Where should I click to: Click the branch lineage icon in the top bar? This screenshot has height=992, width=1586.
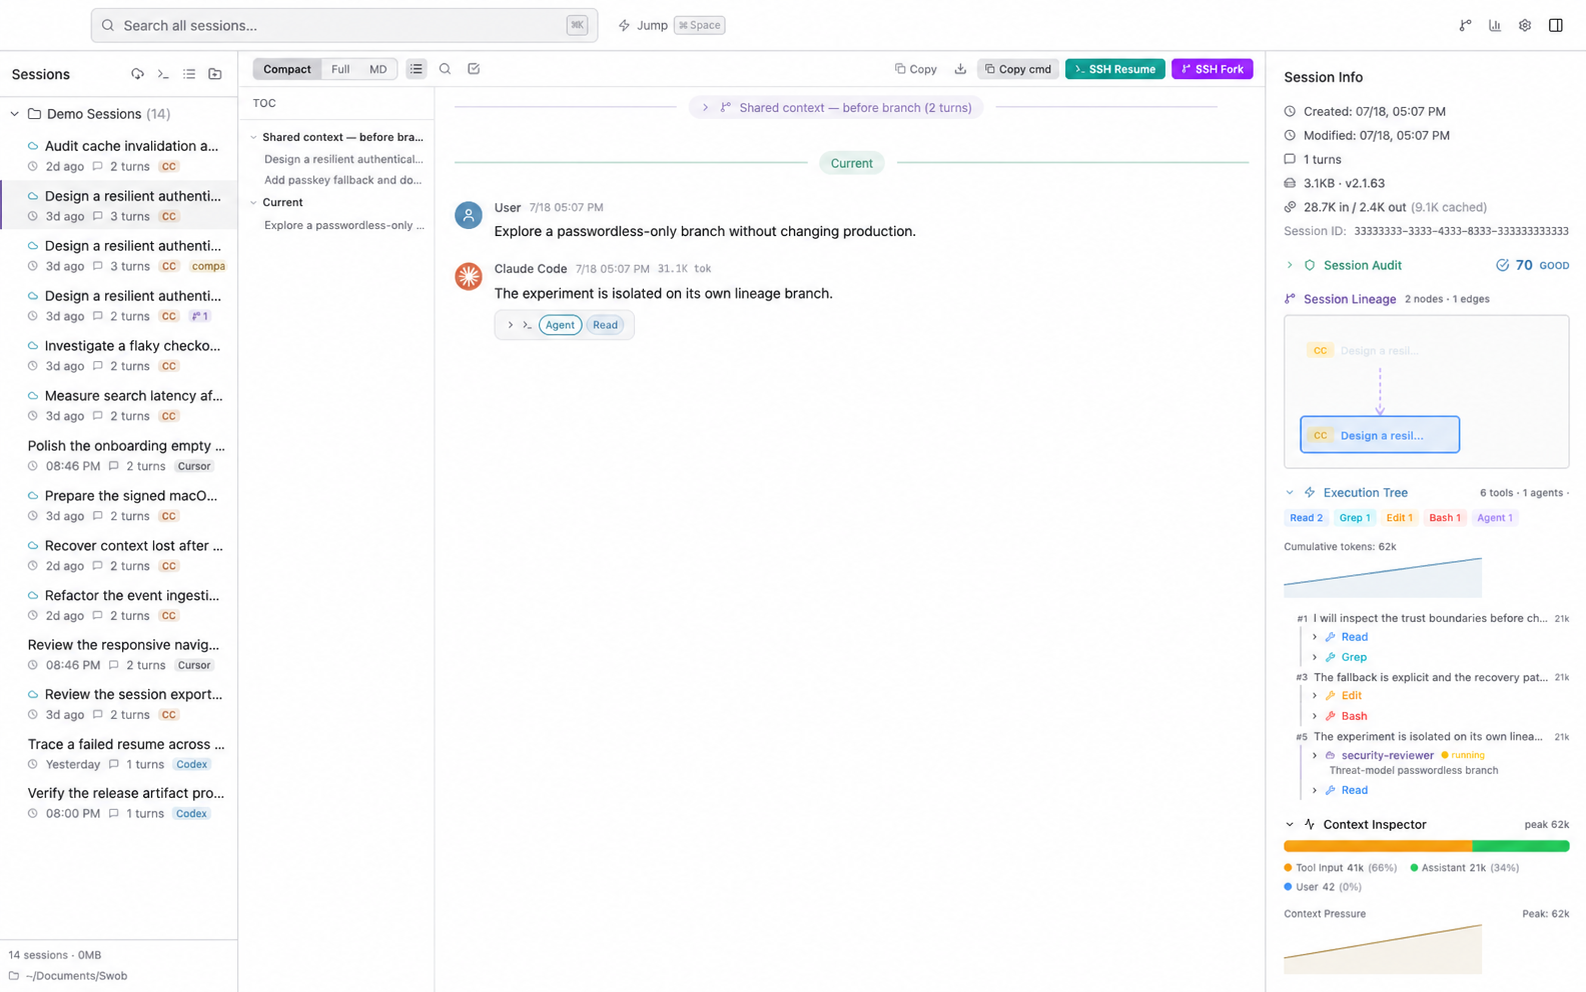click(x=1465, y=25)
